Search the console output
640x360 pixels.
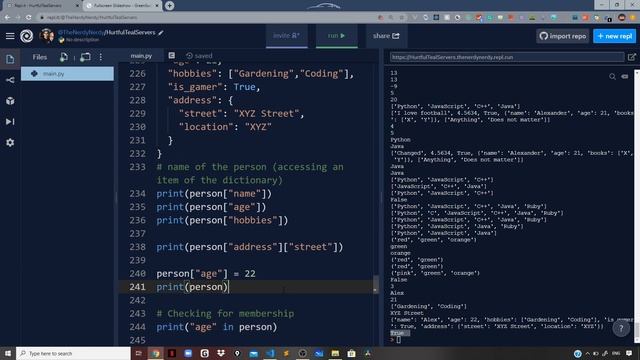(x=612, y=76)
